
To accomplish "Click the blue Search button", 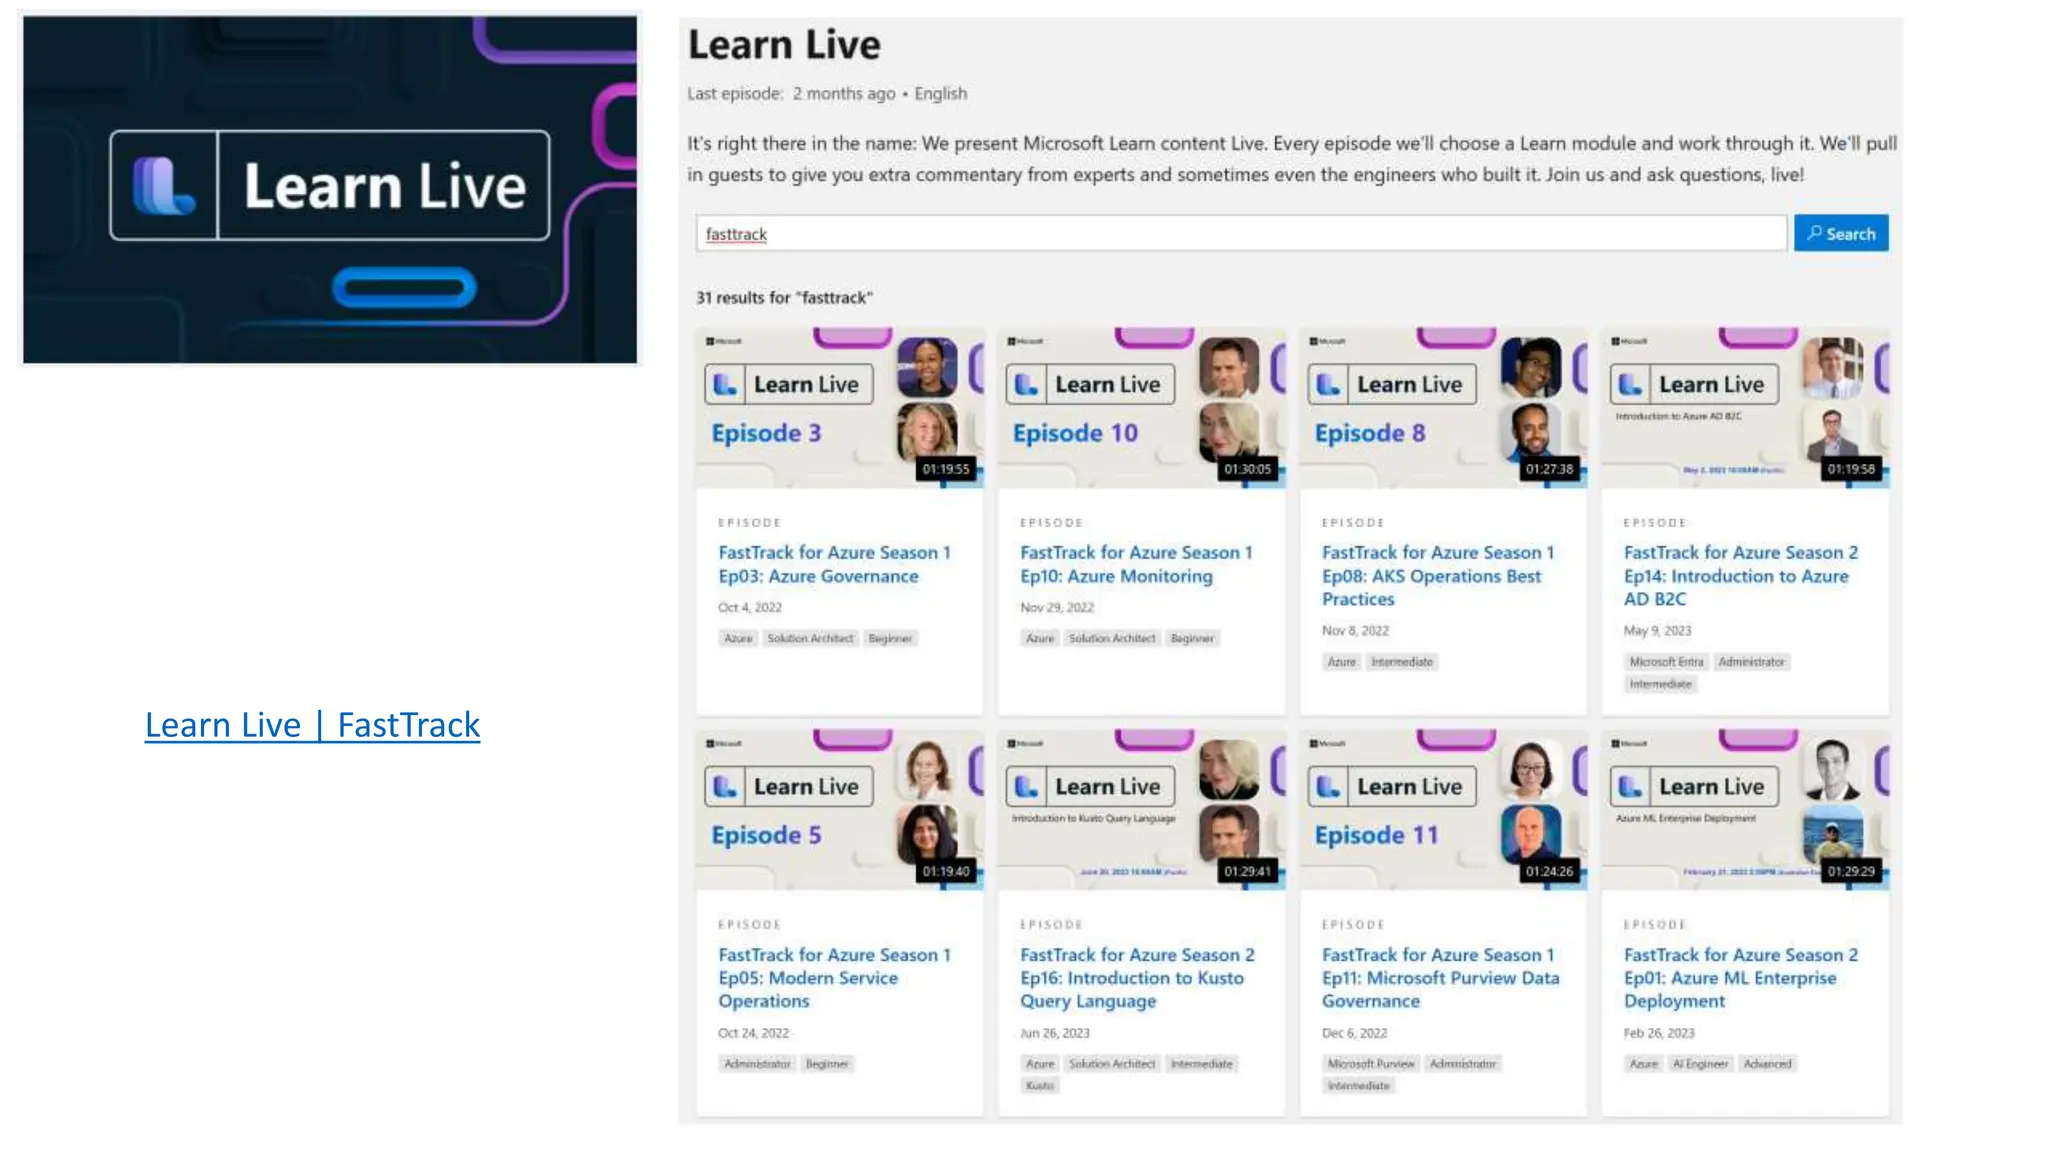I will pos(1840,233).
